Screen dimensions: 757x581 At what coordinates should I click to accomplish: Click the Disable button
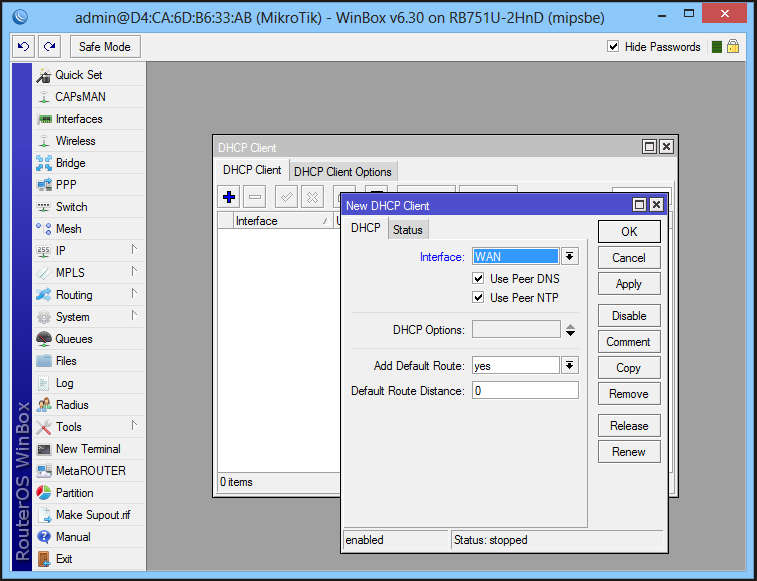coord(629,316)
